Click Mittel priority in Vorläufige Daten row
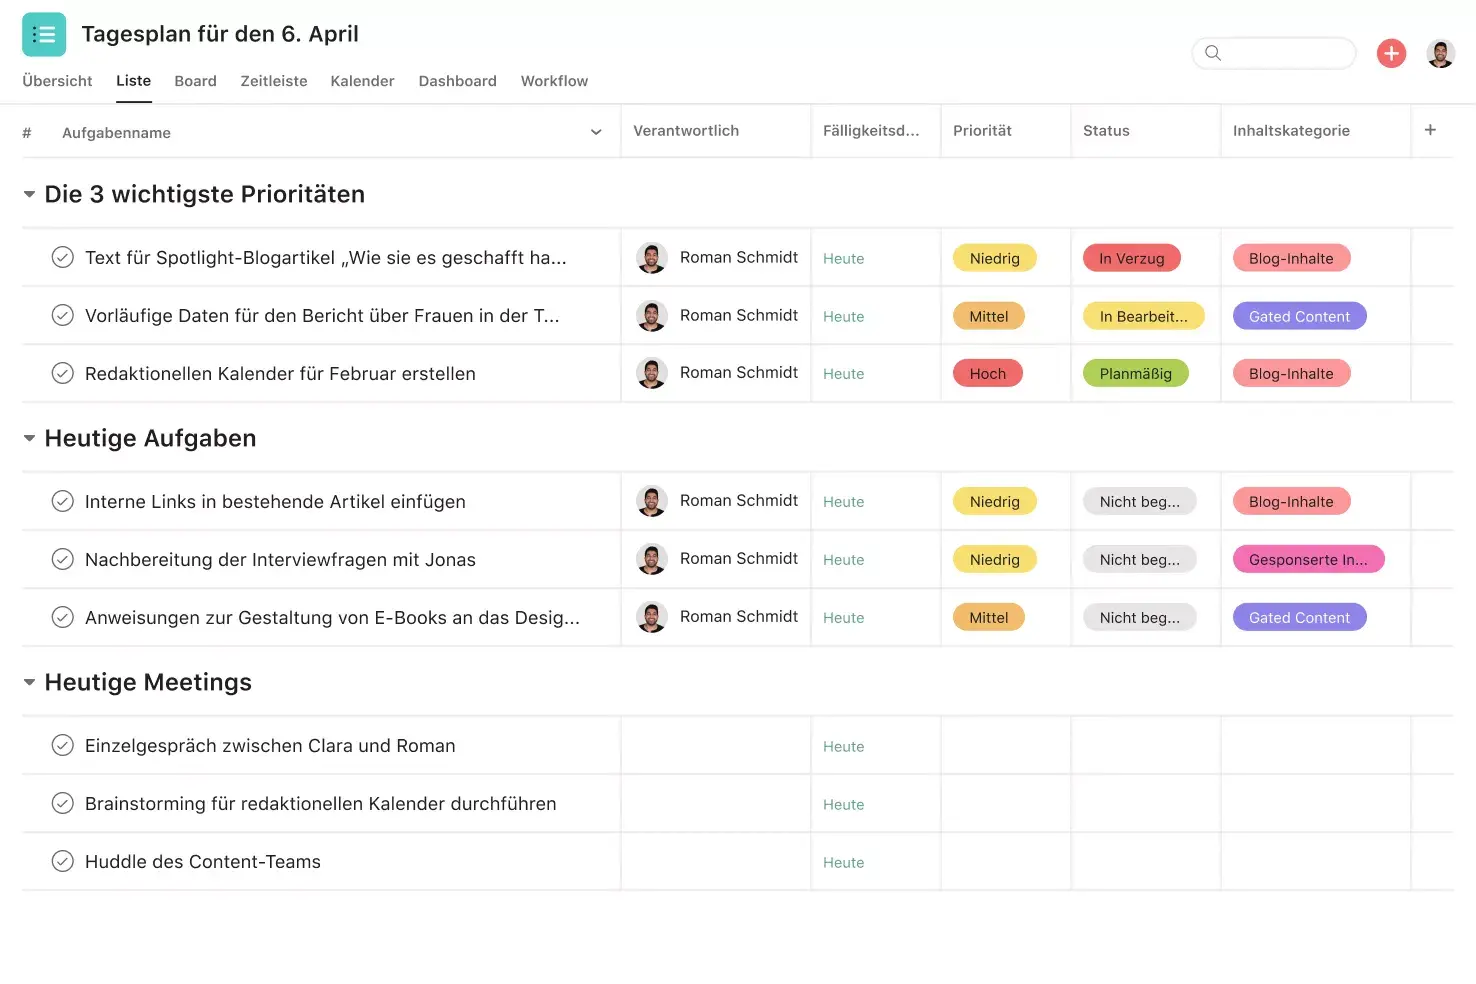Viewport: 1476px width, 984px height. pos(989,316)
